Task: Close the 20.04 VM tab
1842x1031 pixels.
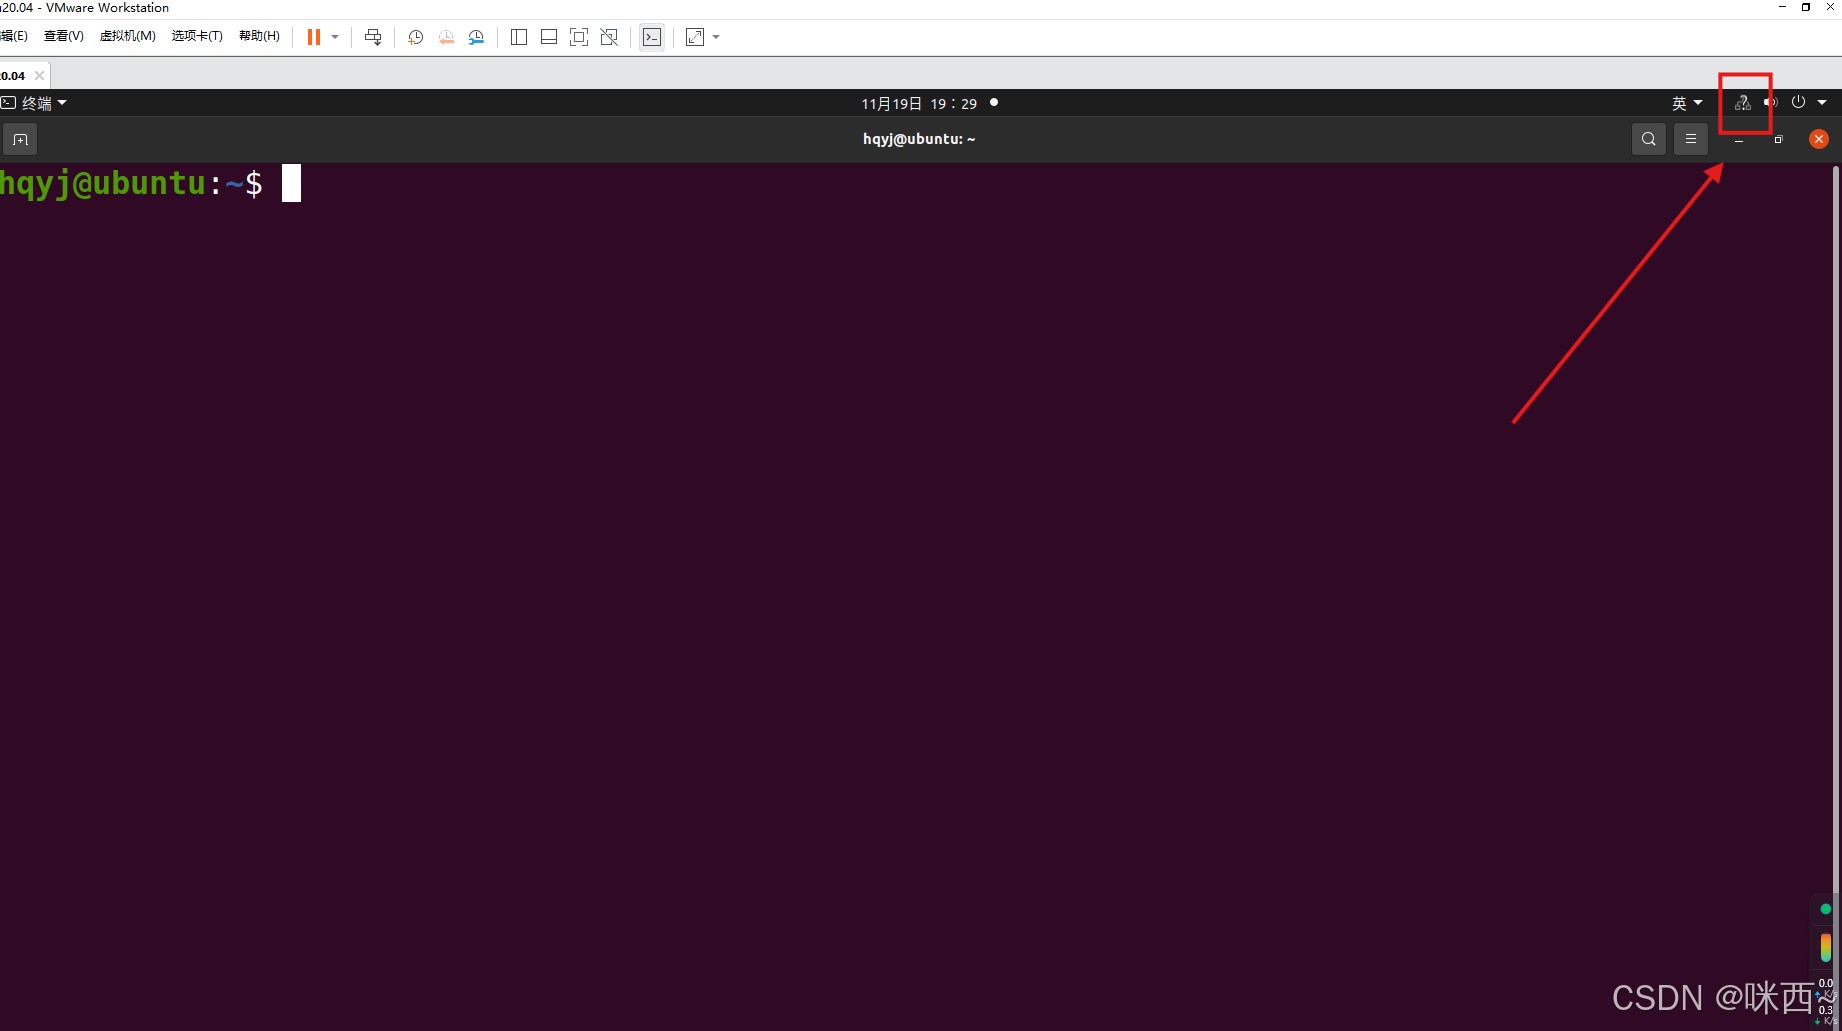Action: pos(39,75)
